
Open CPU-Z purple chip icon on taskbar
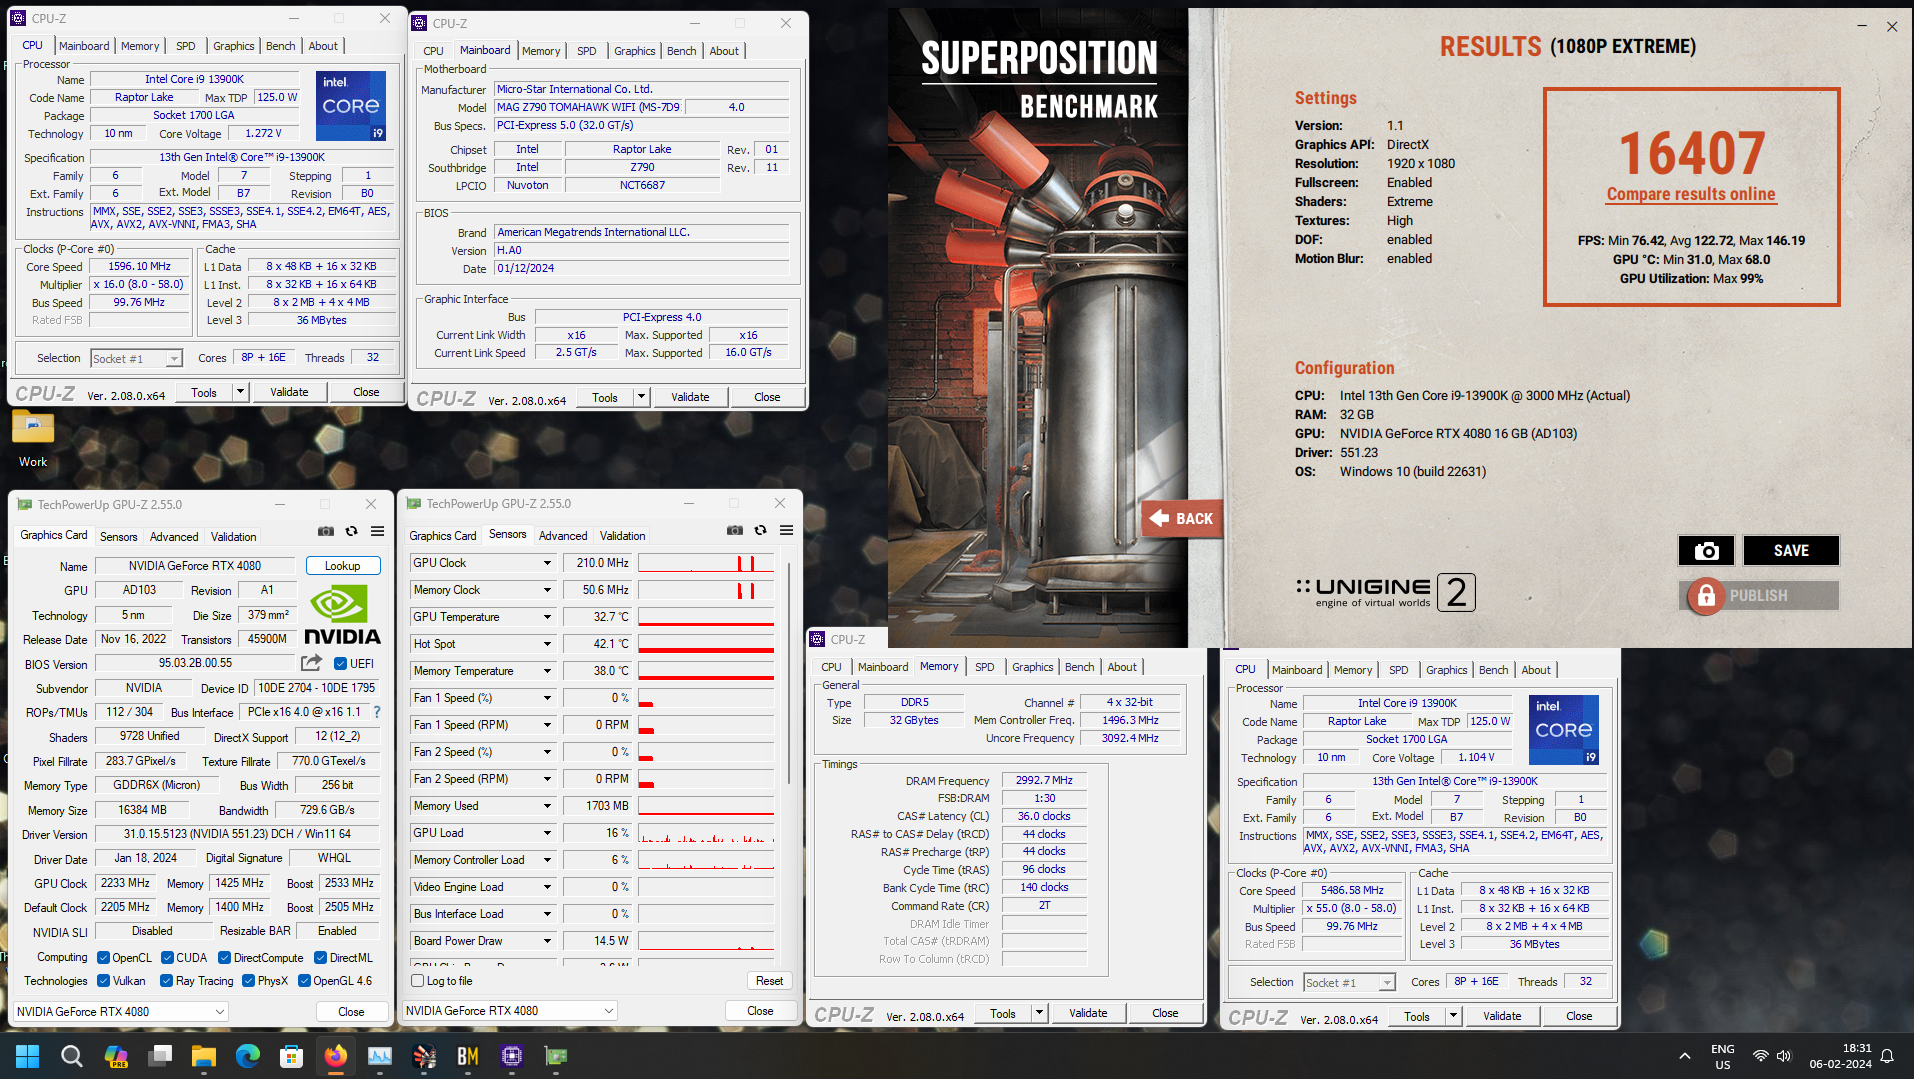(x=512, y=1056)
